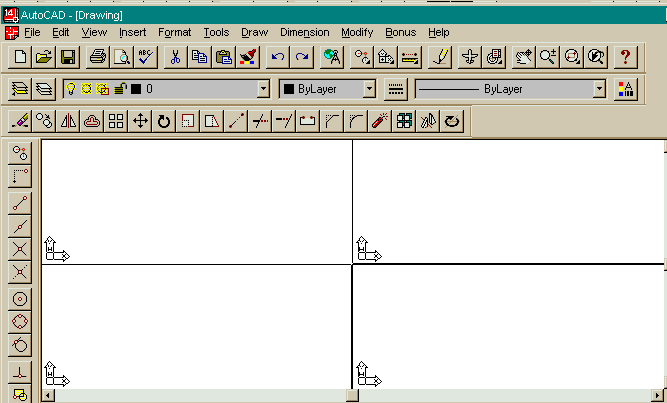This screenshot has height=403, width=667.
Task: Open the File menu
Action: (32, 32)
